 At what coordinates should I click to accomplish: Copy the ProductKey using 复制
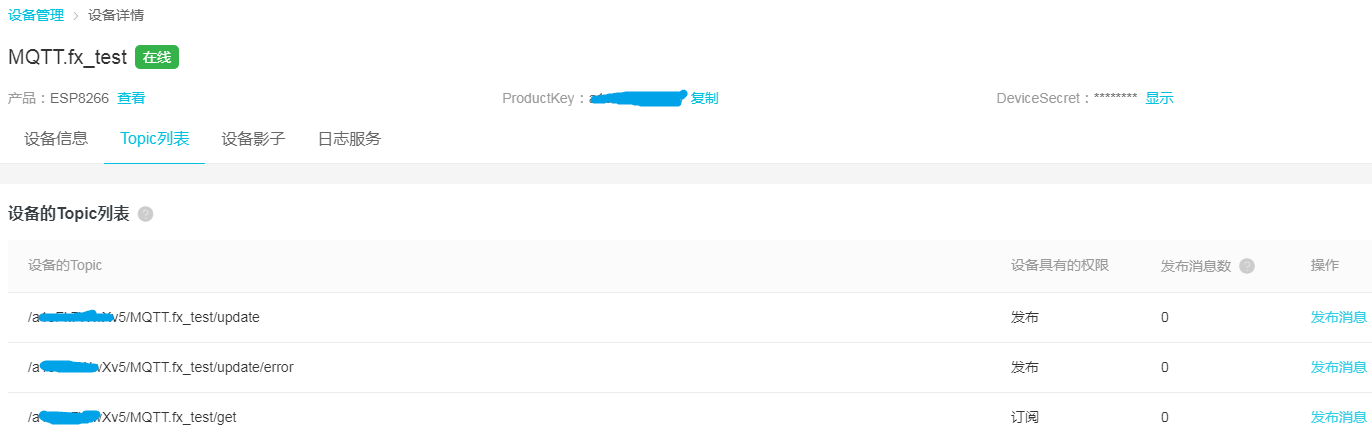click(x=704, y=98)
